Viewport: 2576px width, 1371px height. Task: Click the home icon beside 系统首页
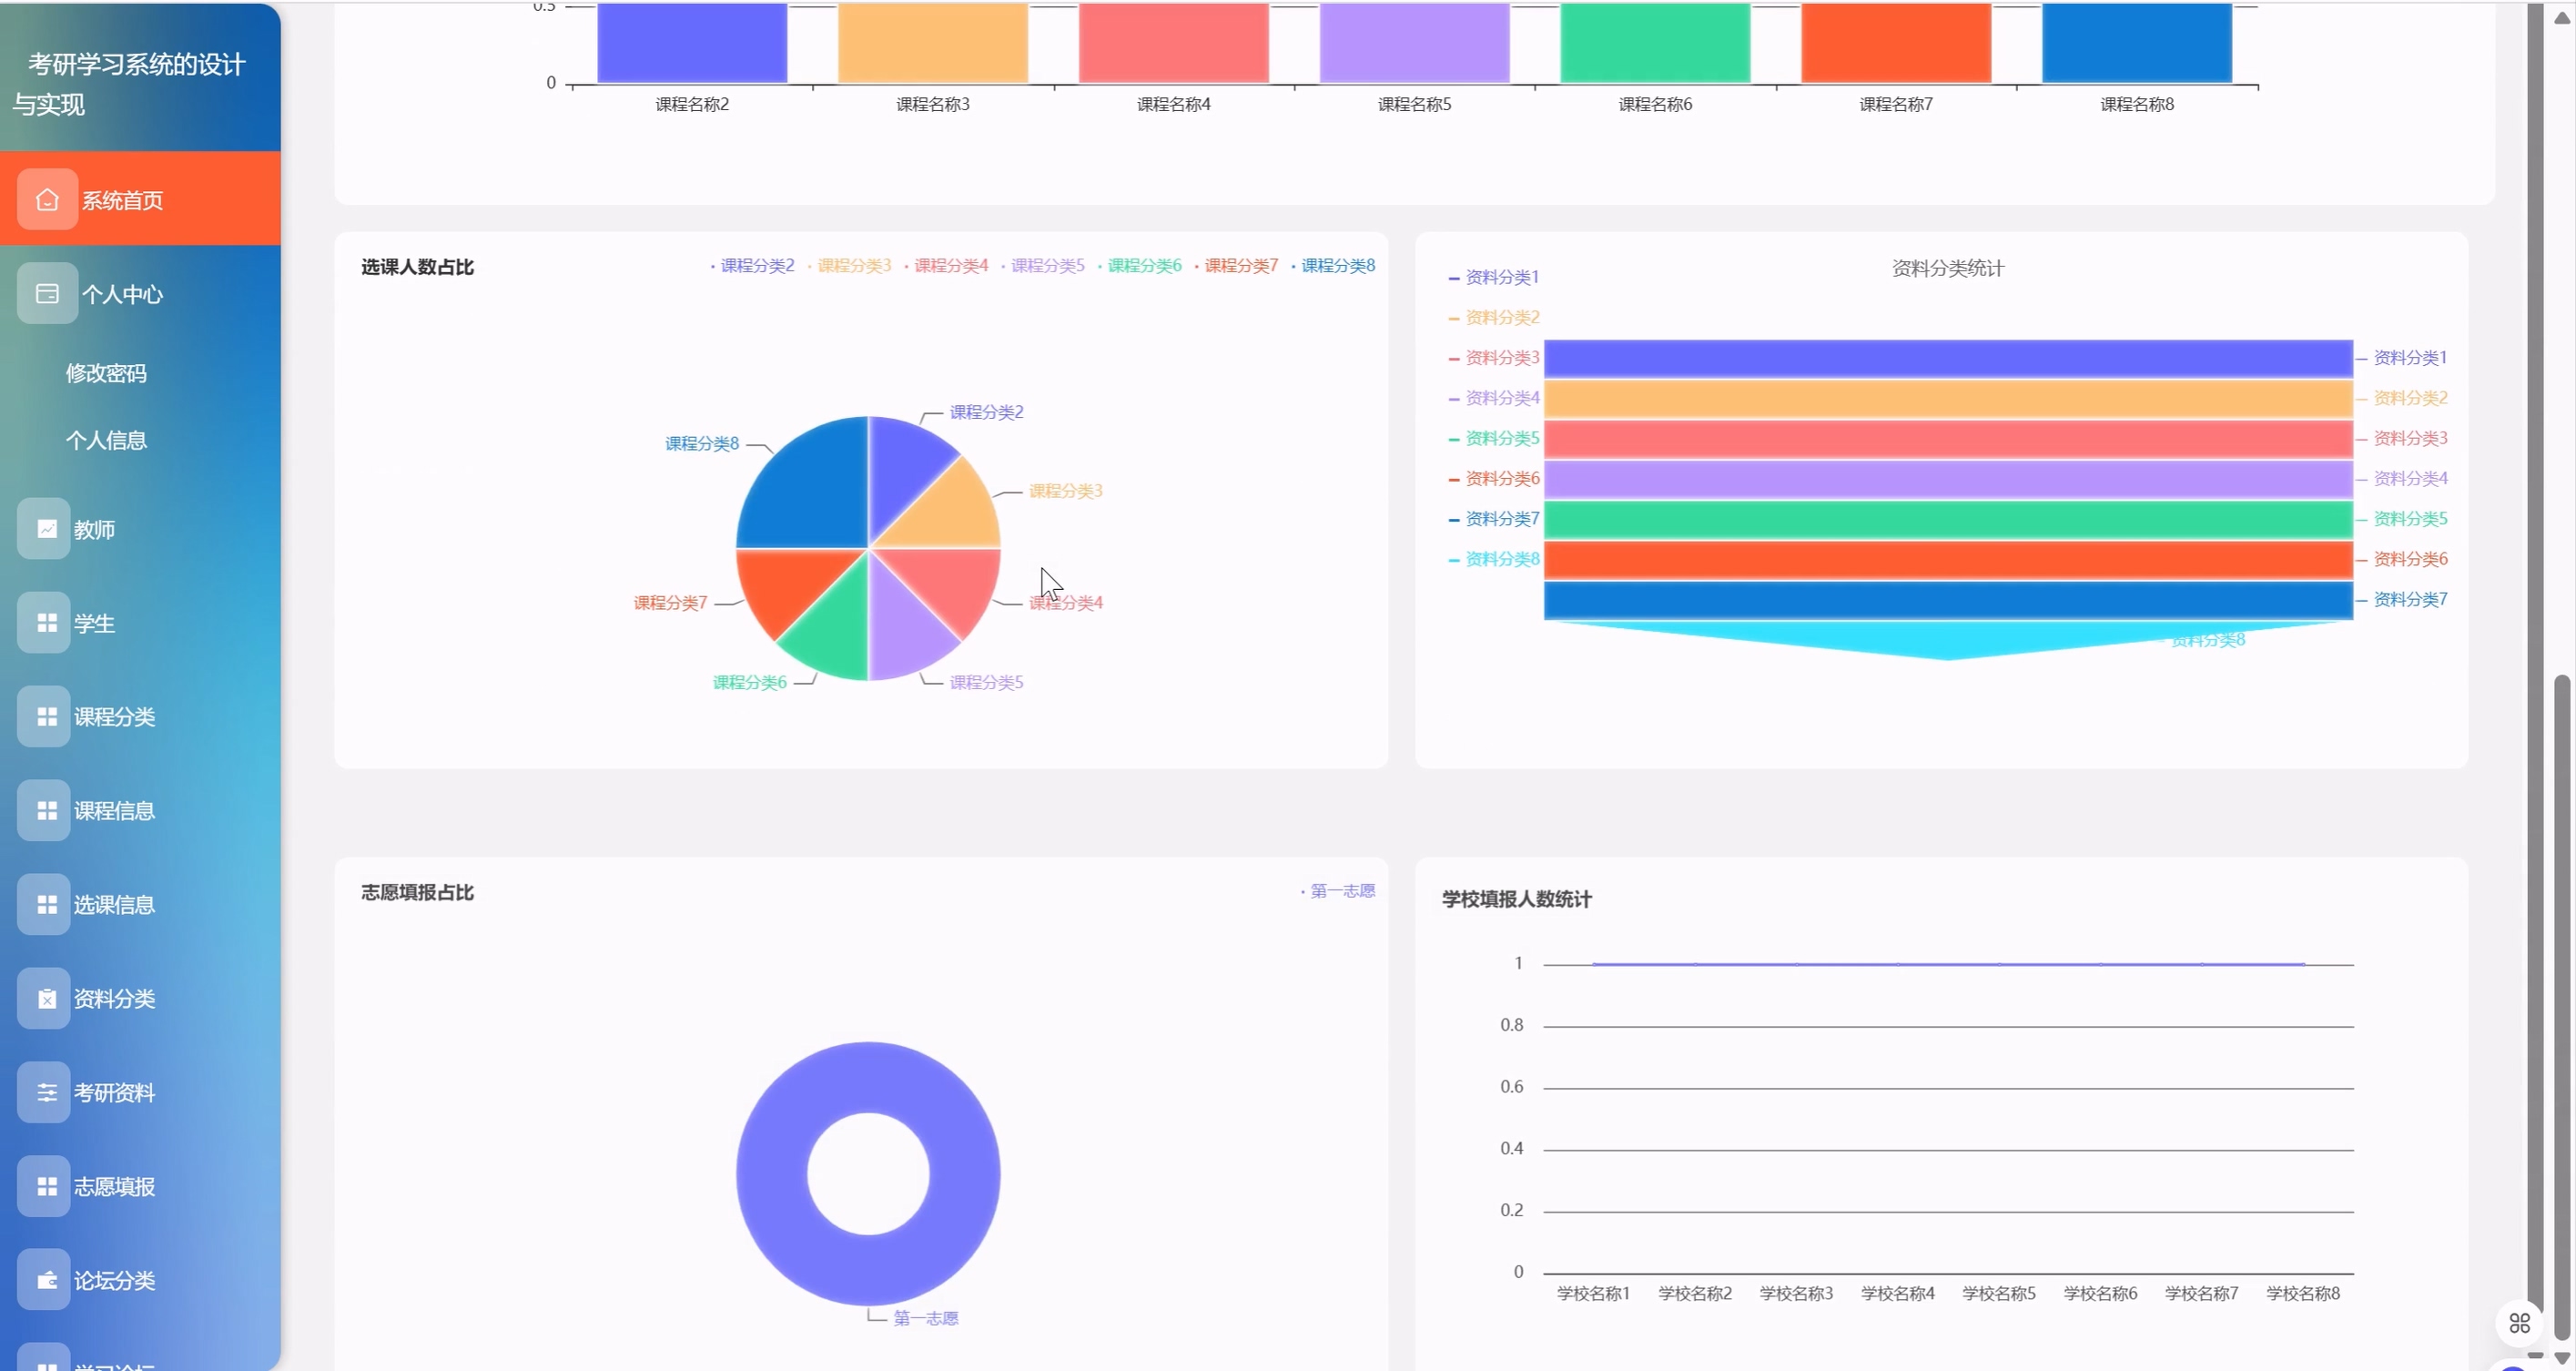click(47, 200)
